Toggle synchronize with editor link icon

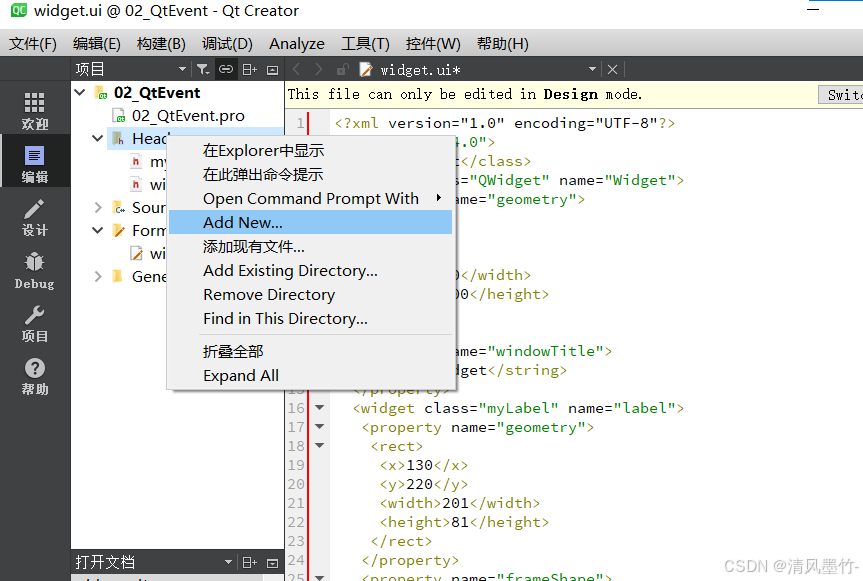click(225, 68)
